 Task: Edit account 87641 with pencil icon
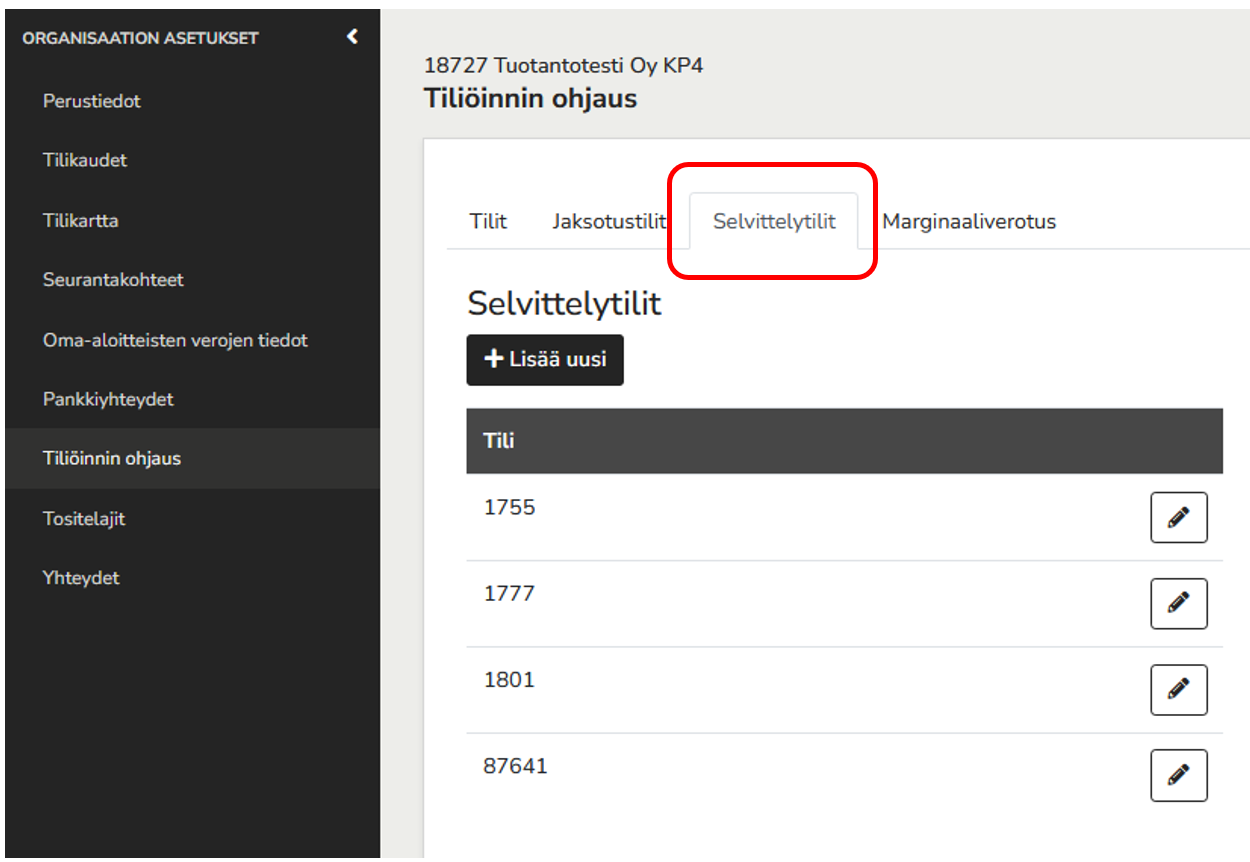tap(1179, 775)
